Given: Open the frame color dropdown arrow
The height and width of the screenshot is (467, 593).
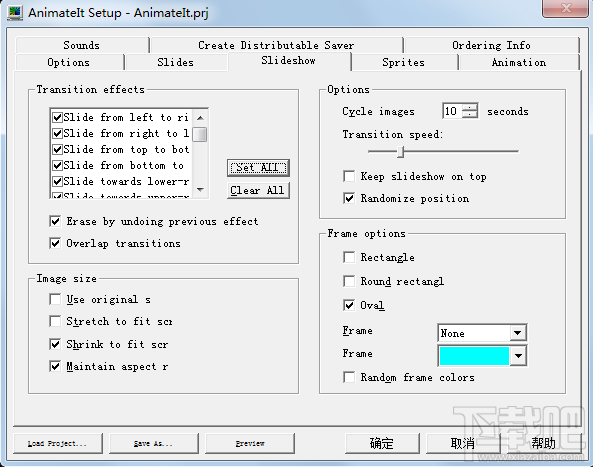Looking at the screenshot, I should click(518, 356).
